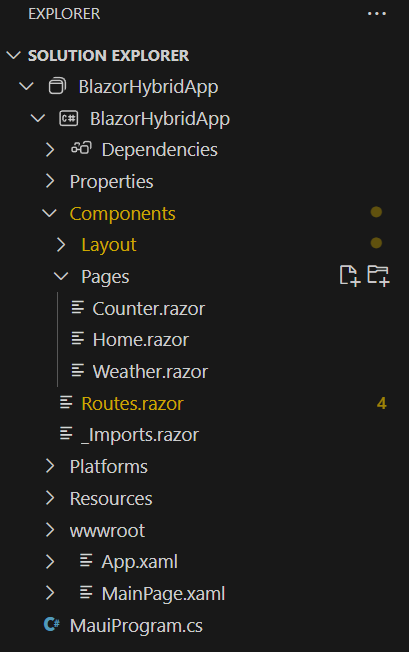This screenshot has width=409, height=652.
Task: Open Counter.razor file
Action: tap(148, 309)
